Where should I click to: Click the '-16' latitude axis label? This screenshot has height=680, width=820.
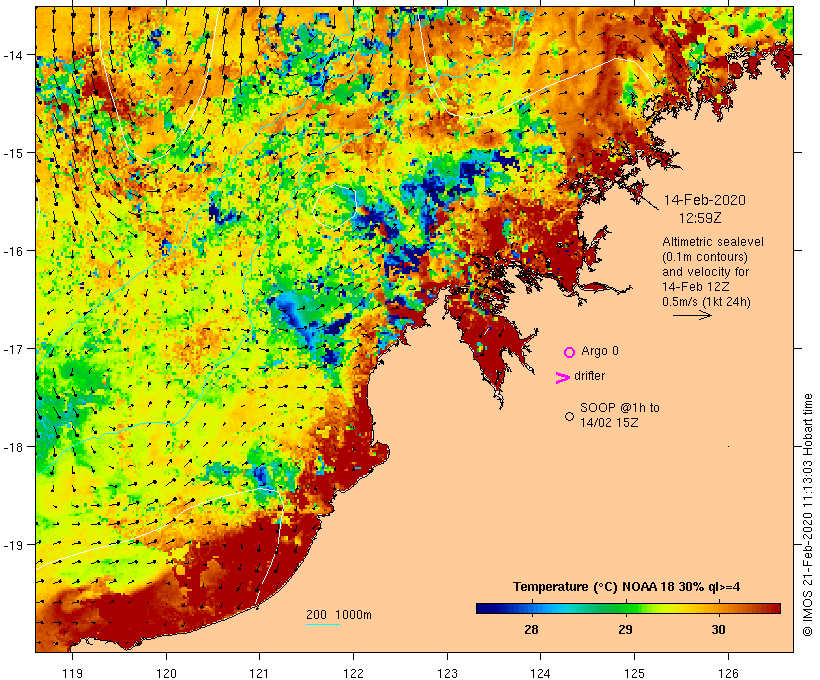12,251
